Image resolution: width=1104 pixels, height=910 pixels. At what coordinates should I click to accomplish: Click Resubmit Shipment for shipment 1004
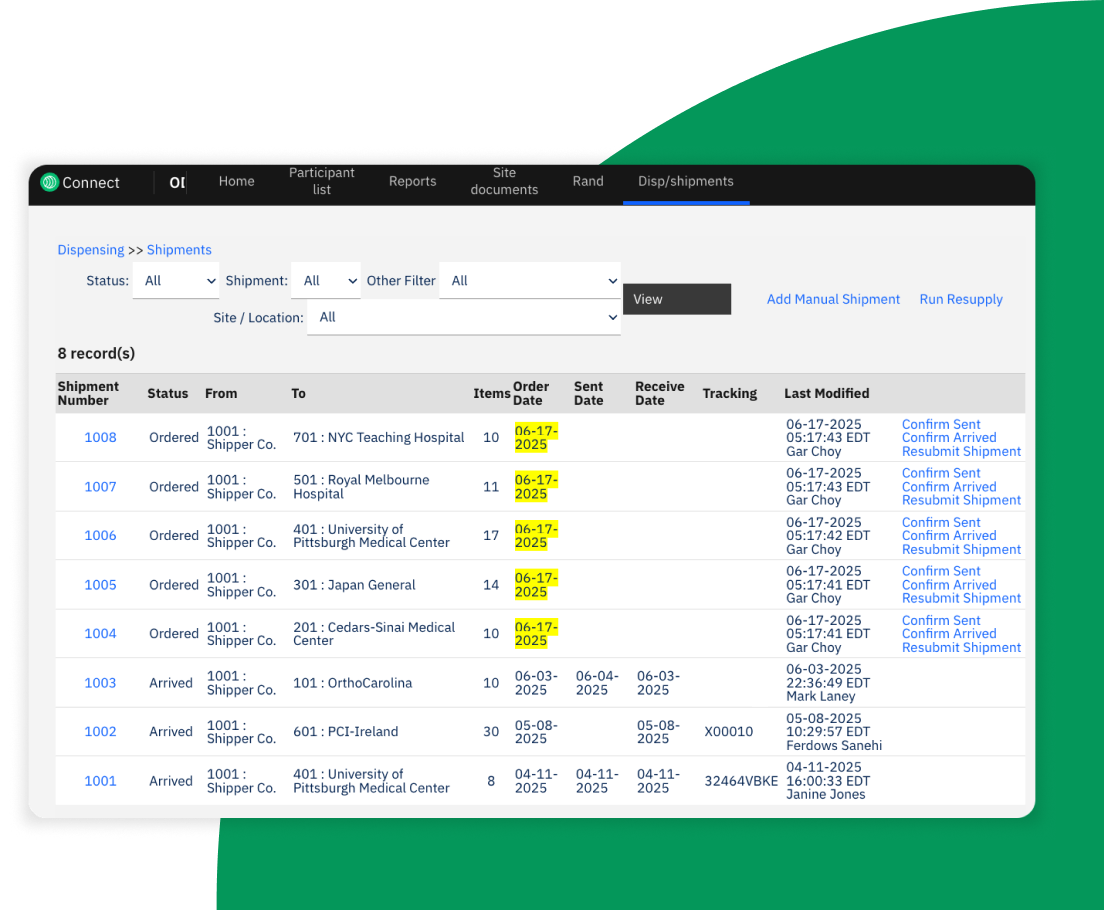click(x=961, y=647)
